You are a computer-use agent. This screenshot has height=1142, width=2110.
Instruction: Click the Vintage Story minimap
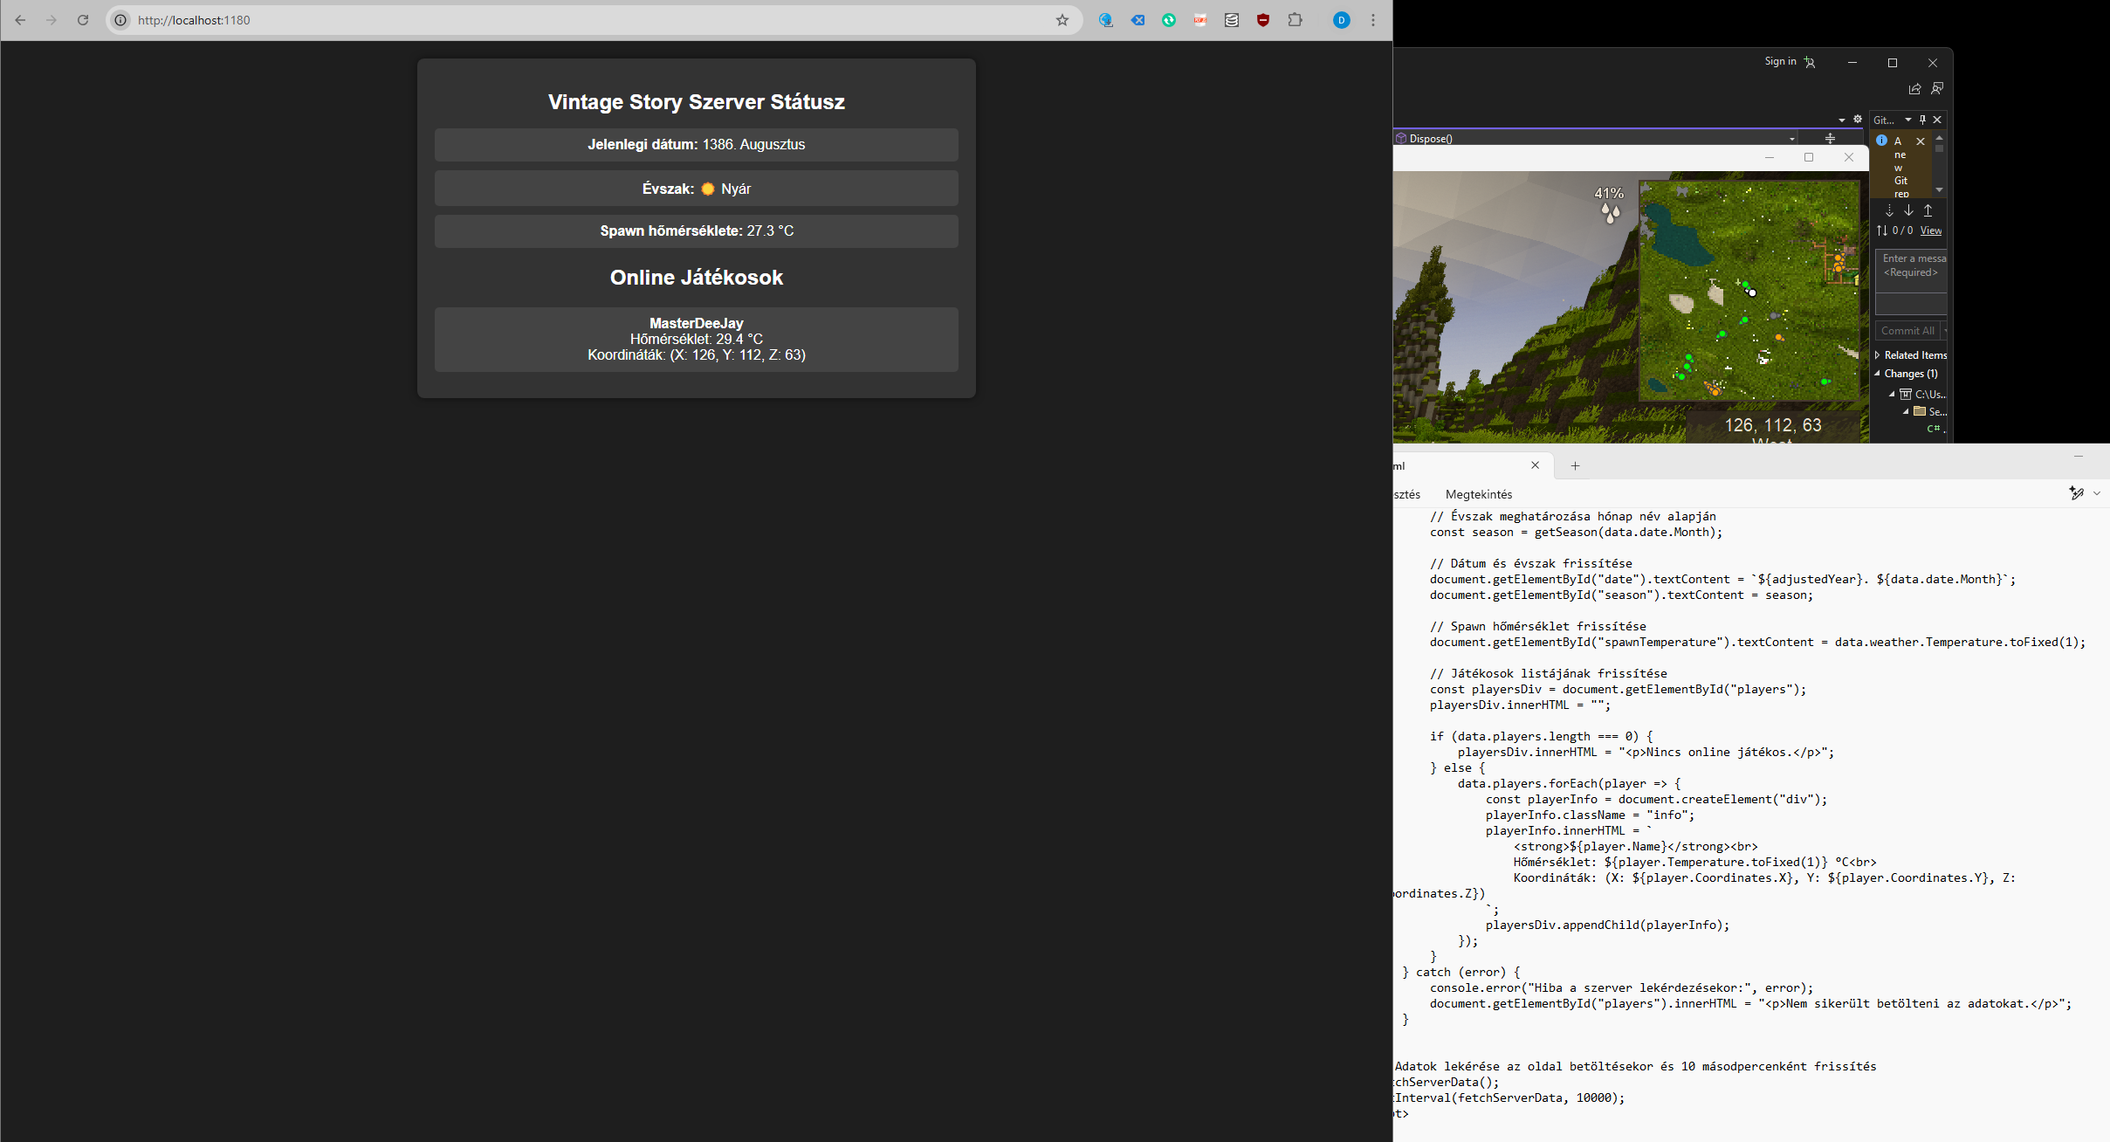(x=1749, y=291)
